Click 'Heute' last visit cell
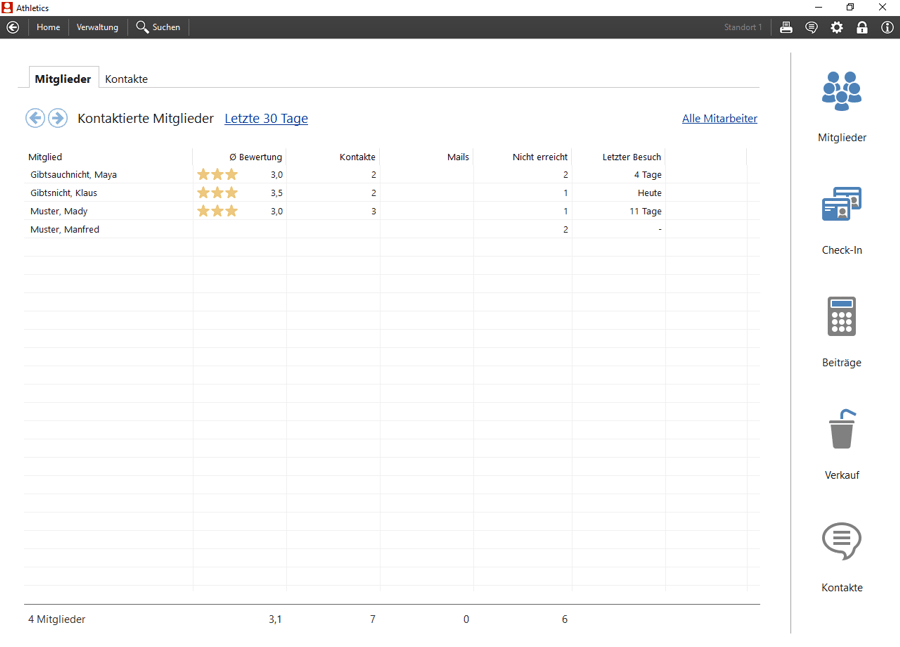 point(649,193)
